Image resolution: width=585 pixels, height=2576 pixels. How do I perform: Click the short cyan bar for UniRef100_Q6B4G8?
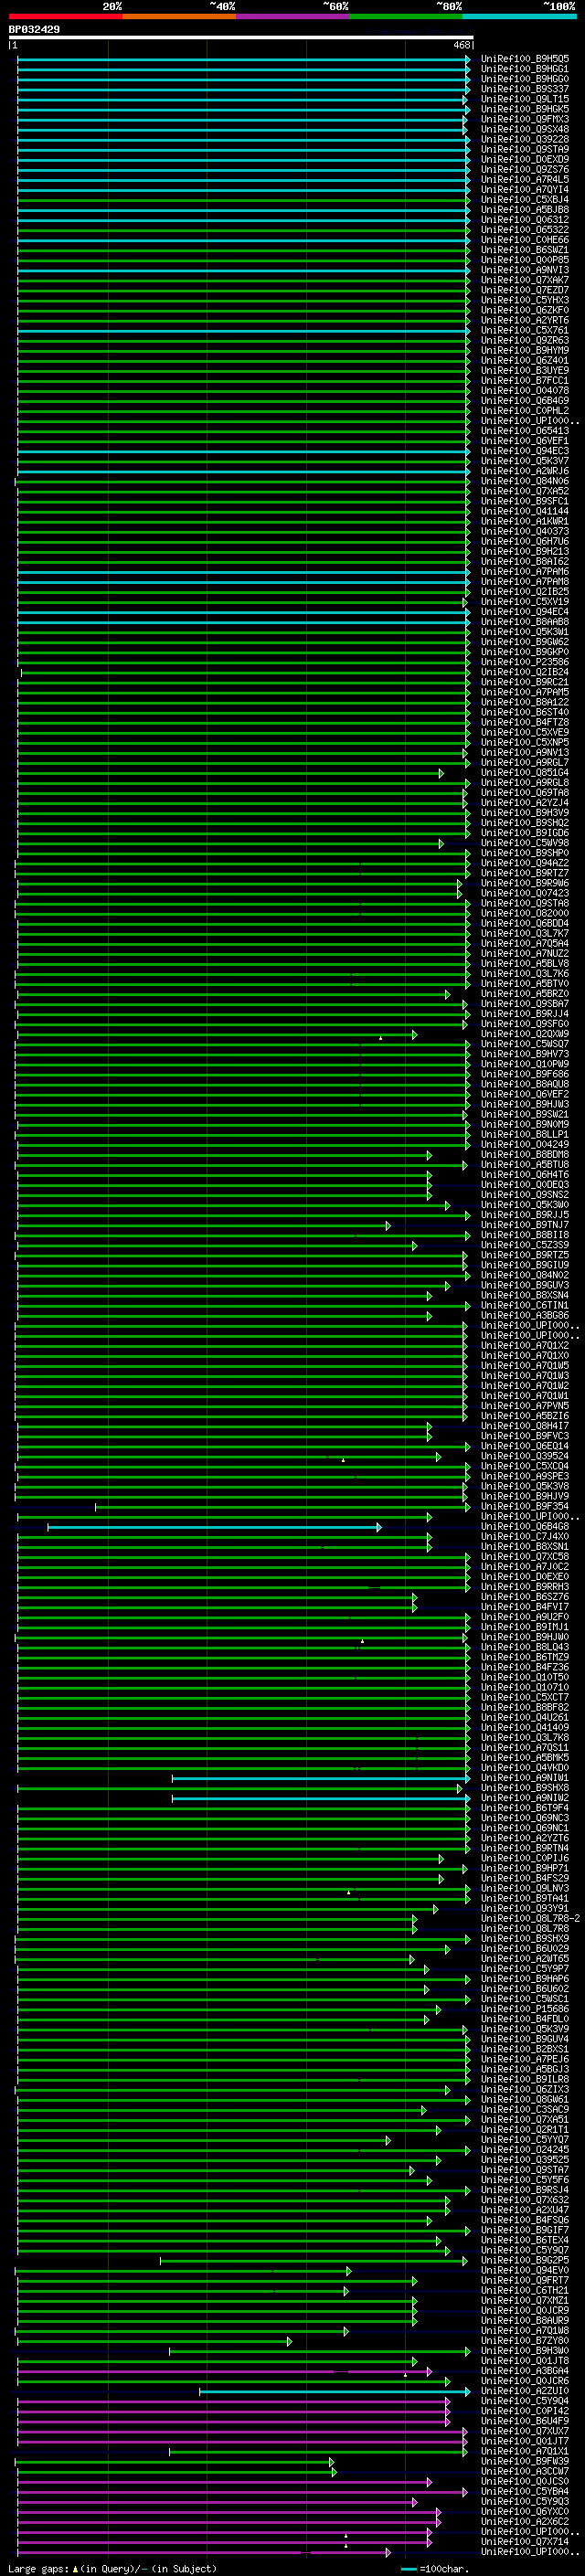[x=214, y=1526]
